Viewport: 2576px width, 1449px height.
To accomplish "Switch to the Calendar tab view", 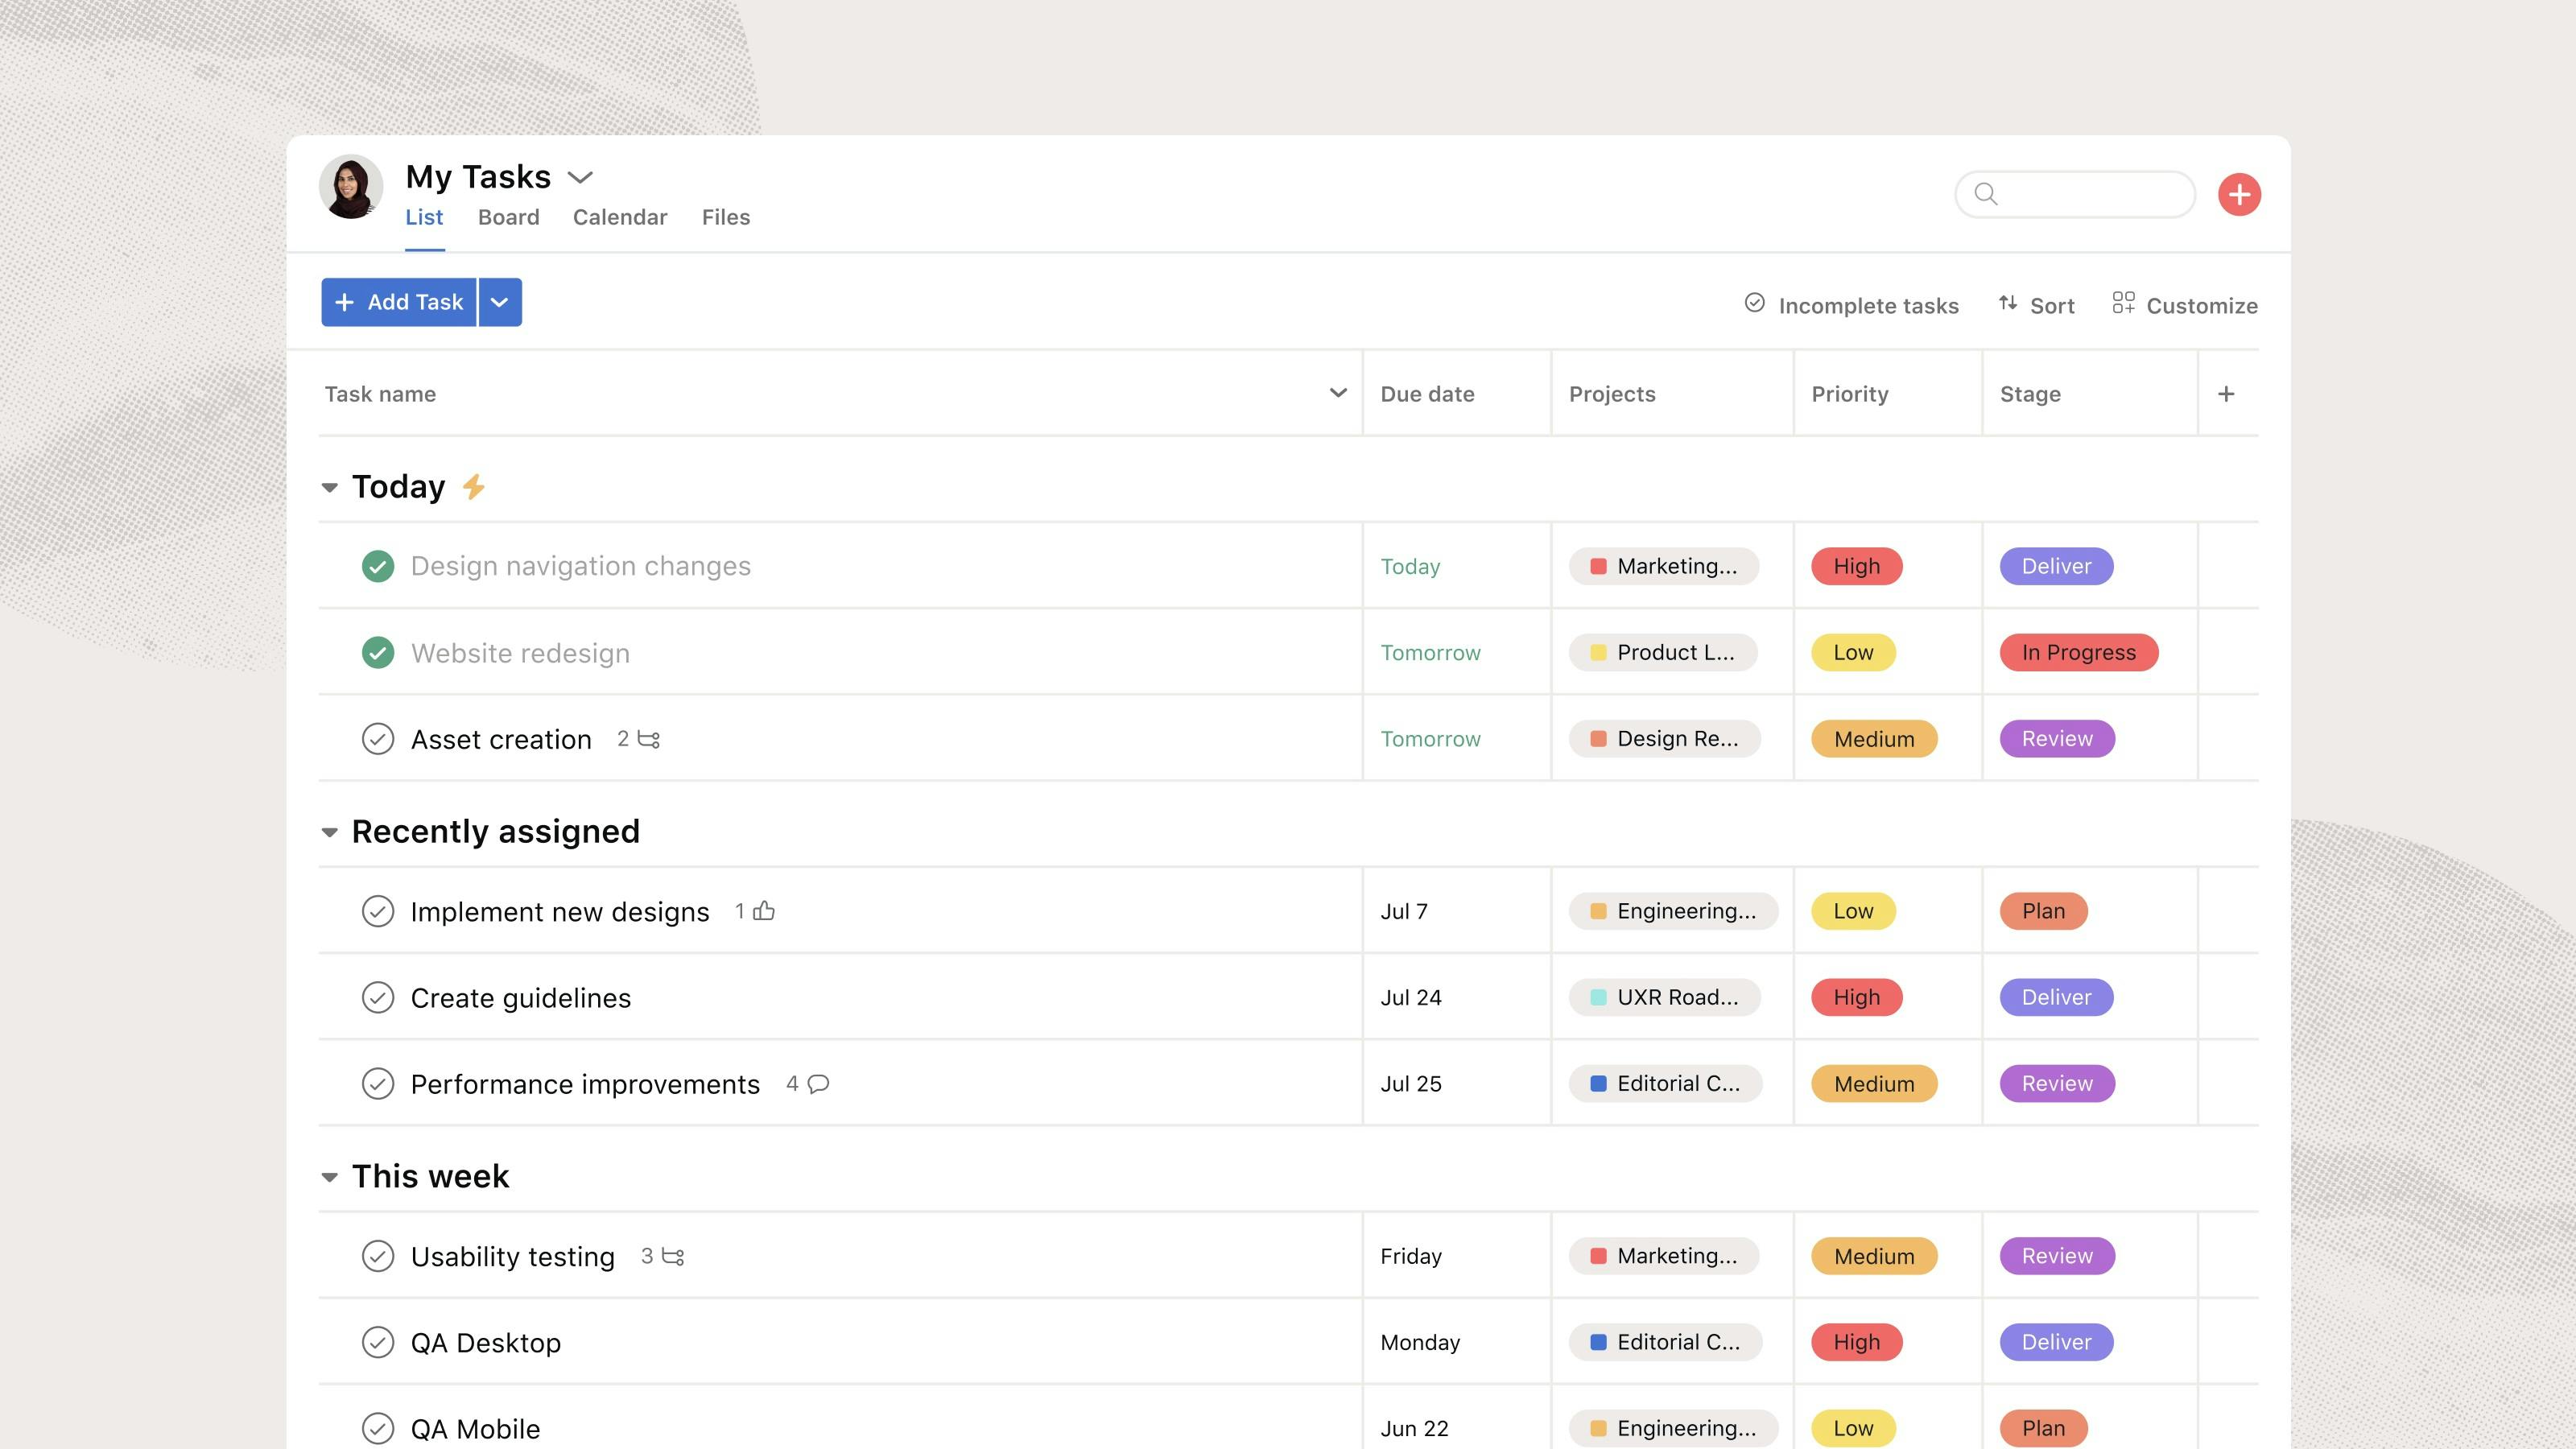I will point(619,216).
